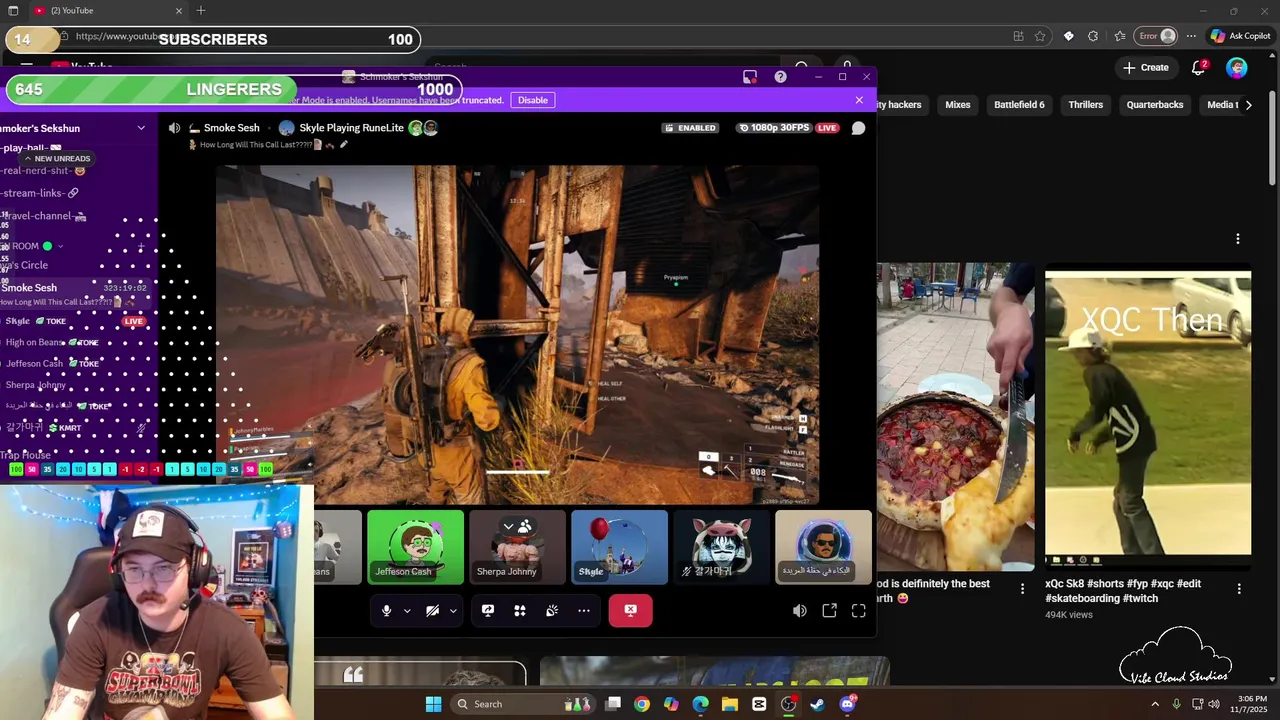Show chat panel speech bubble icon
This screenshot has height=720, width=1280.
tap(858, 128)
